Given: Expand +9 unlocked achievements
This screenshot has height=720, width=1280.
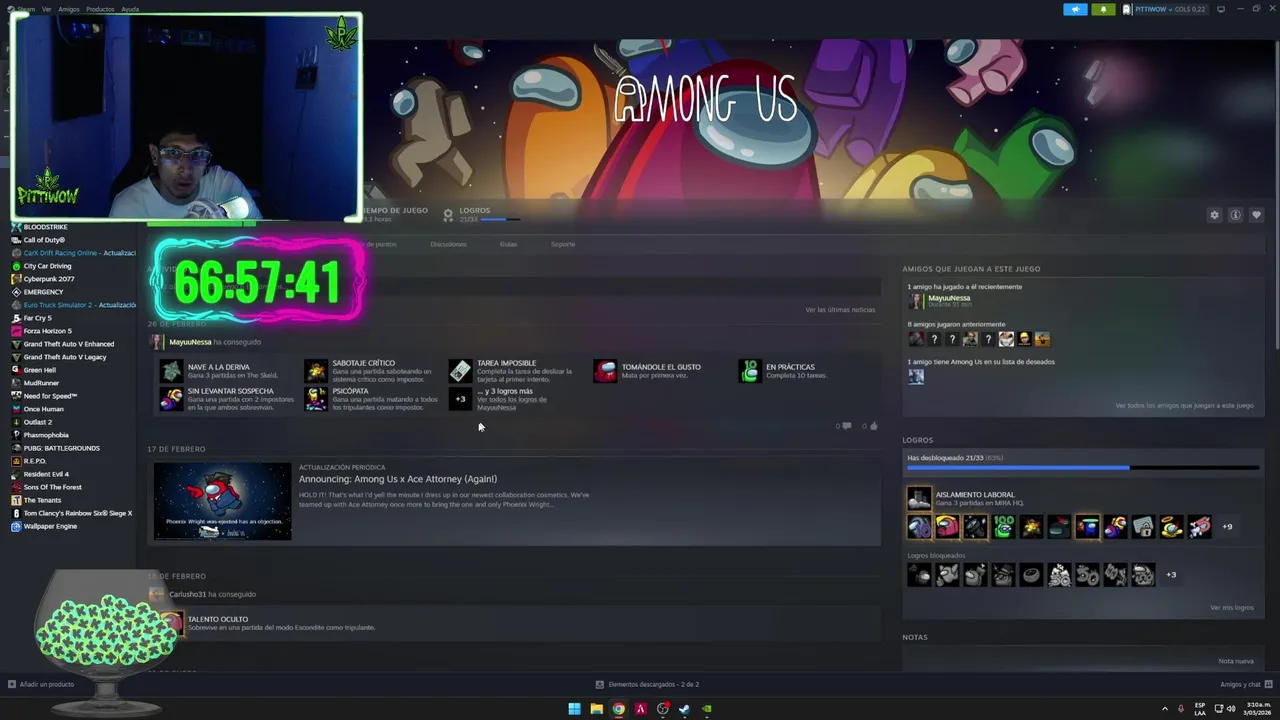Looking at the screenshot, I should 1227,526.
